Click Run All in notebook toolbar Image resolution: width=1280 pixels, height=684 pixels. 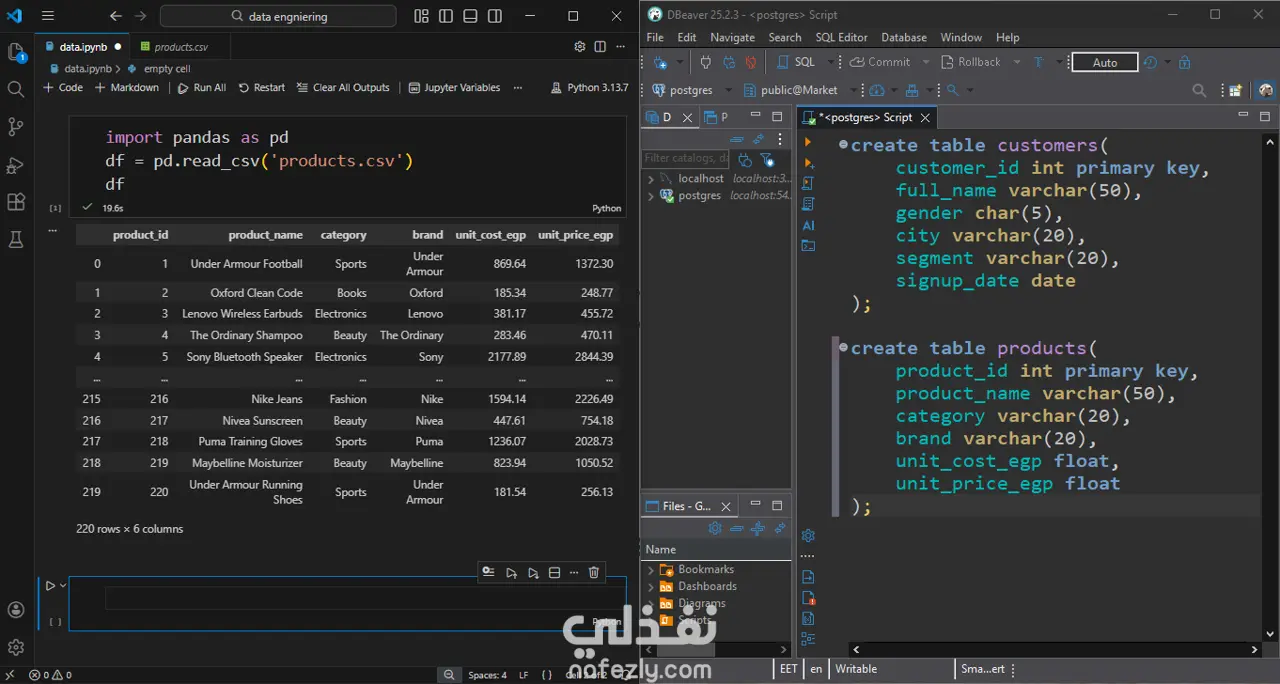point(202,88)
